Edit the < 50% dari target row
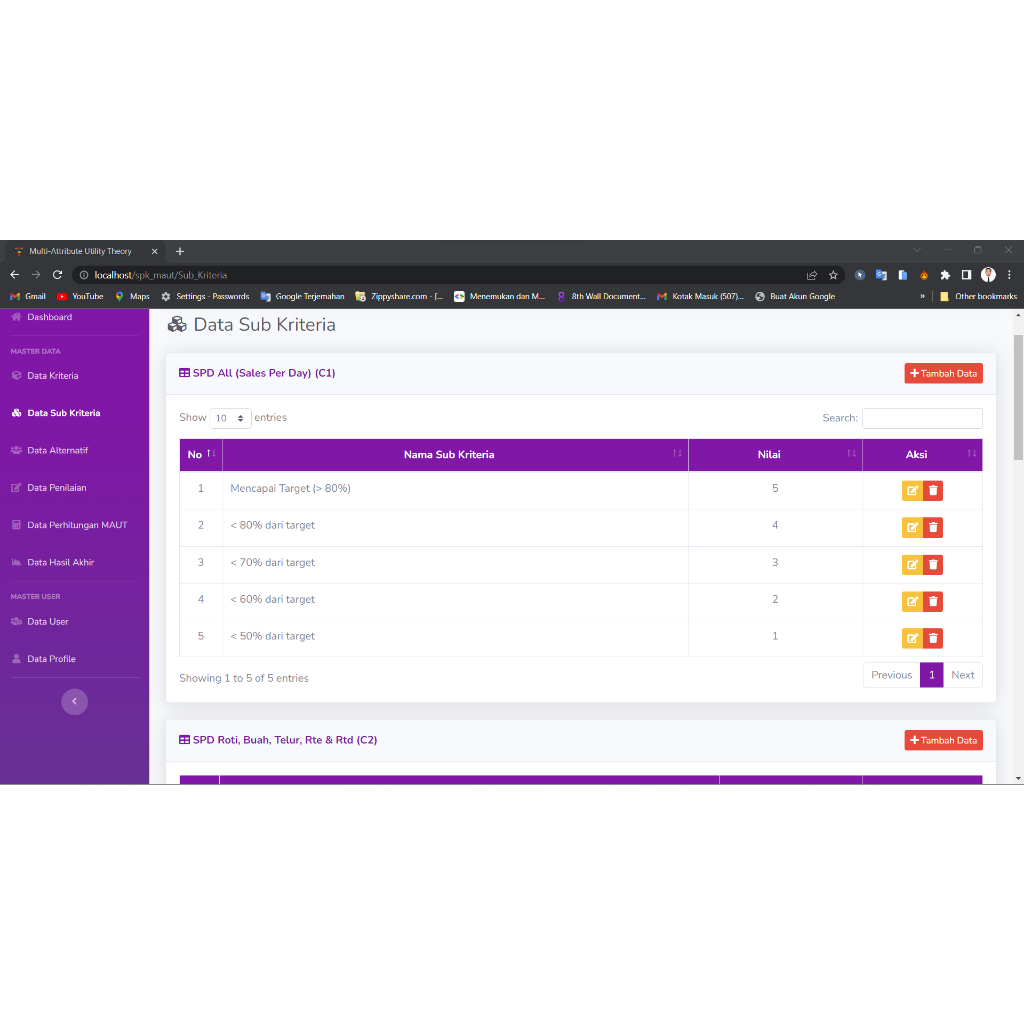 912,638
